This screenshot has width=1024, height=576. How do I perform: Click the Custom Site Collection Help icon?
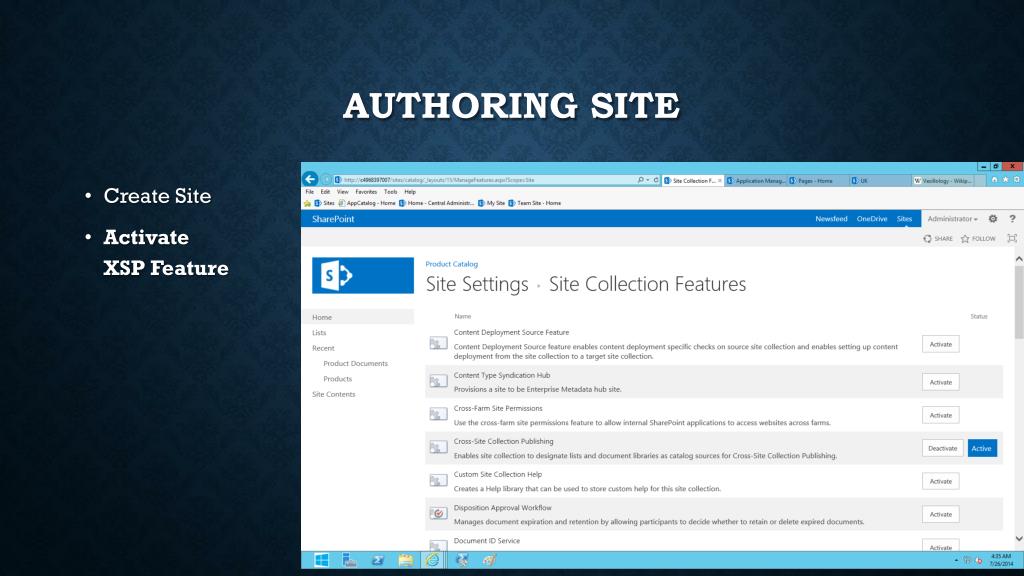[x=438, y=481]
